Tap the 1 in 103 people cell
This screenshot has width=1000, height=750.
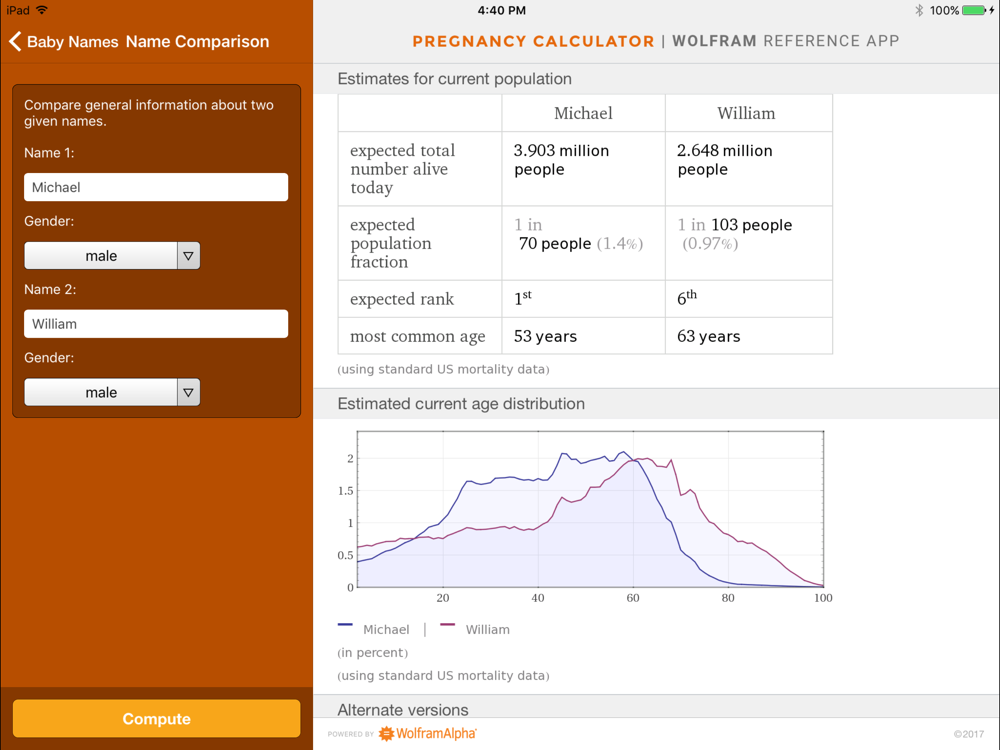click(x=749, y=243)
